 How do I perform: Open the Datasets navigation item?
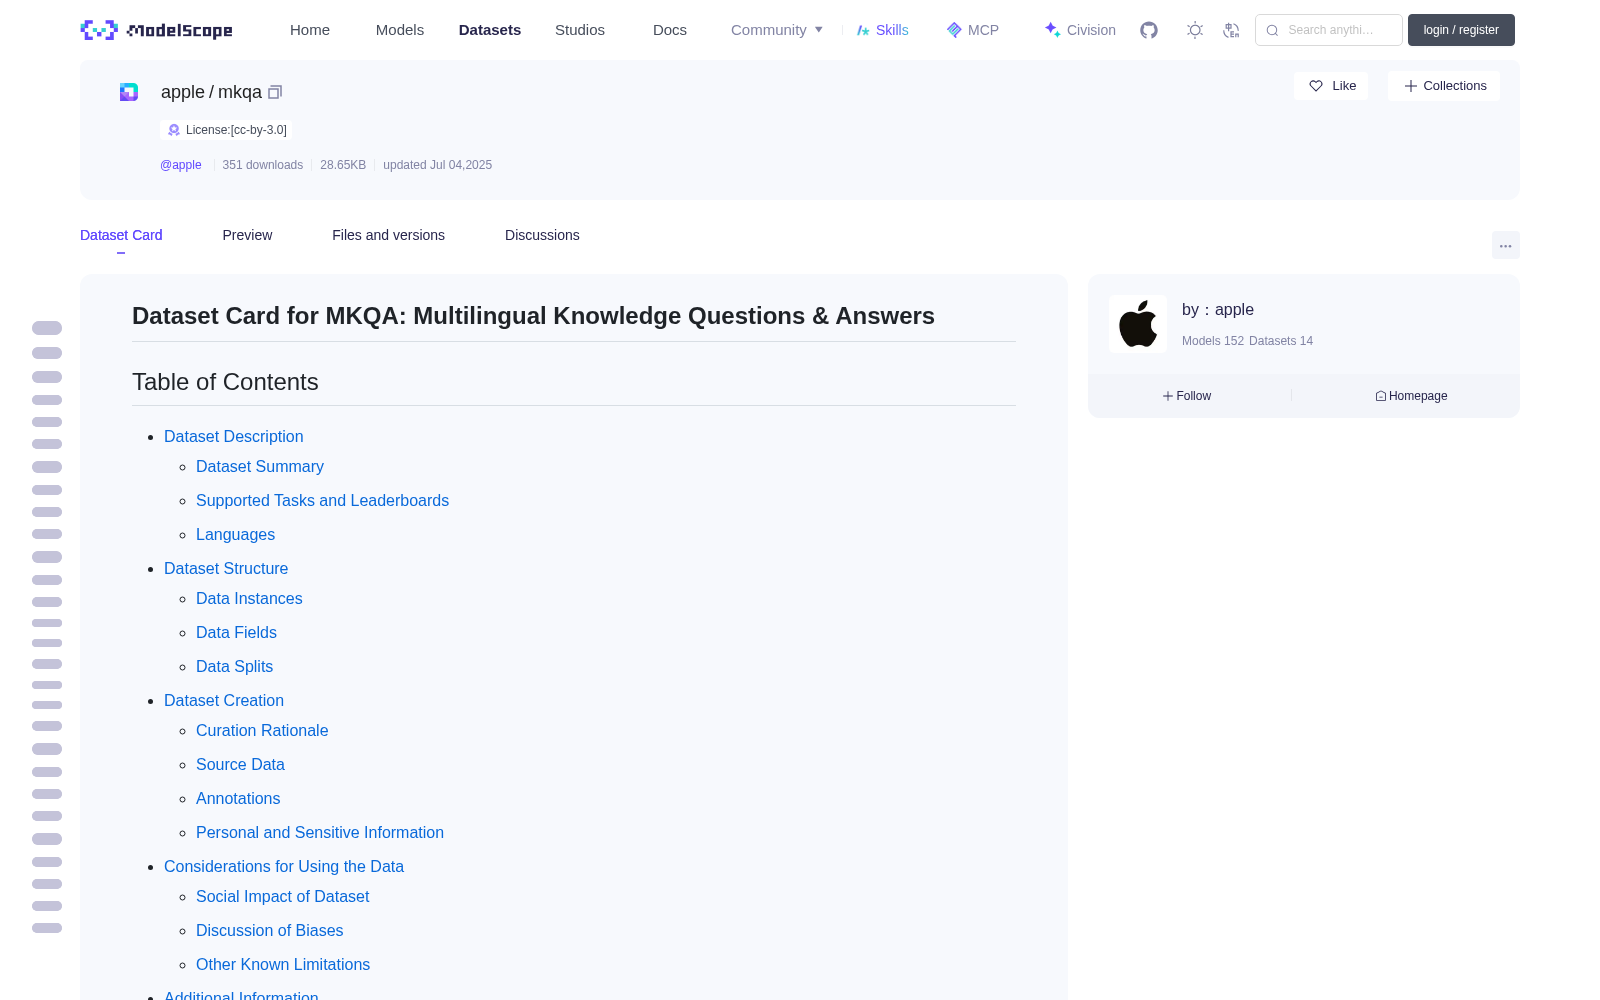pos(490,30)
